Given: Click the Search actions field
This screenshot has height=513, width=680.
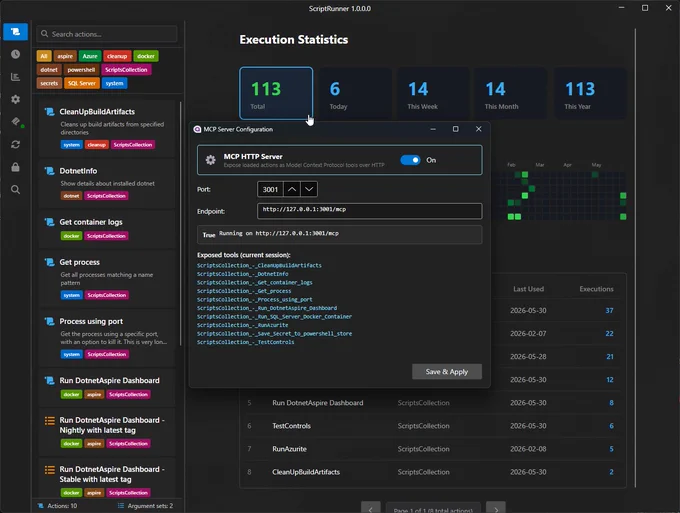Looking at the screenshot, I should pos(107,34).
